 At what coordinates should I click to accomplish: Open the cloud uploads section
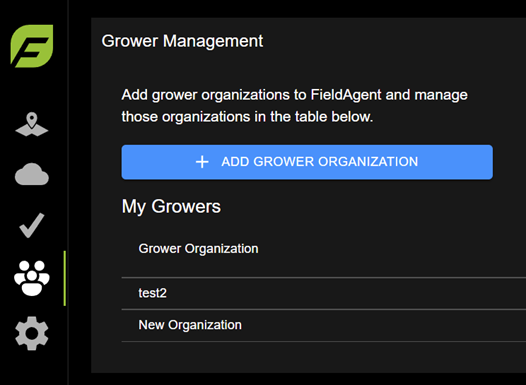click(x=32, y=174)
